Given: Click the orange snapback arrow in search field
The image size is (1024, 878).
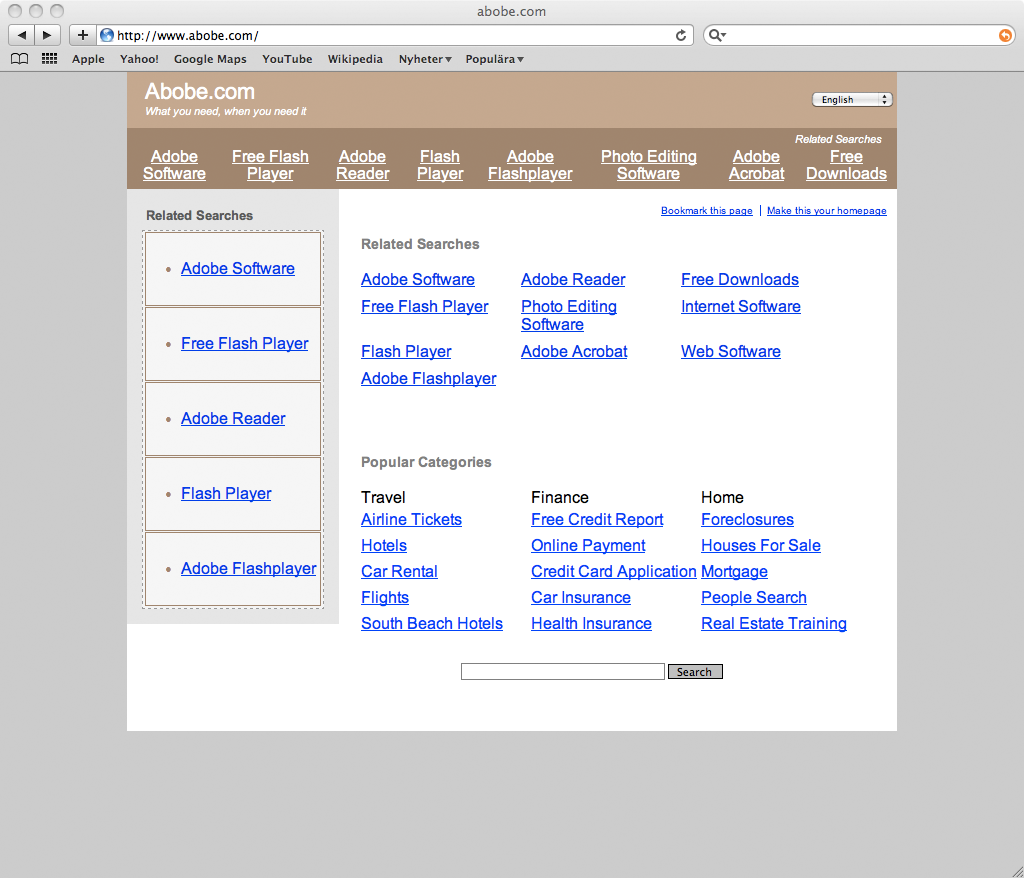Looking at the screenshot, I should pyautogui.click(x=1005, y=35).
